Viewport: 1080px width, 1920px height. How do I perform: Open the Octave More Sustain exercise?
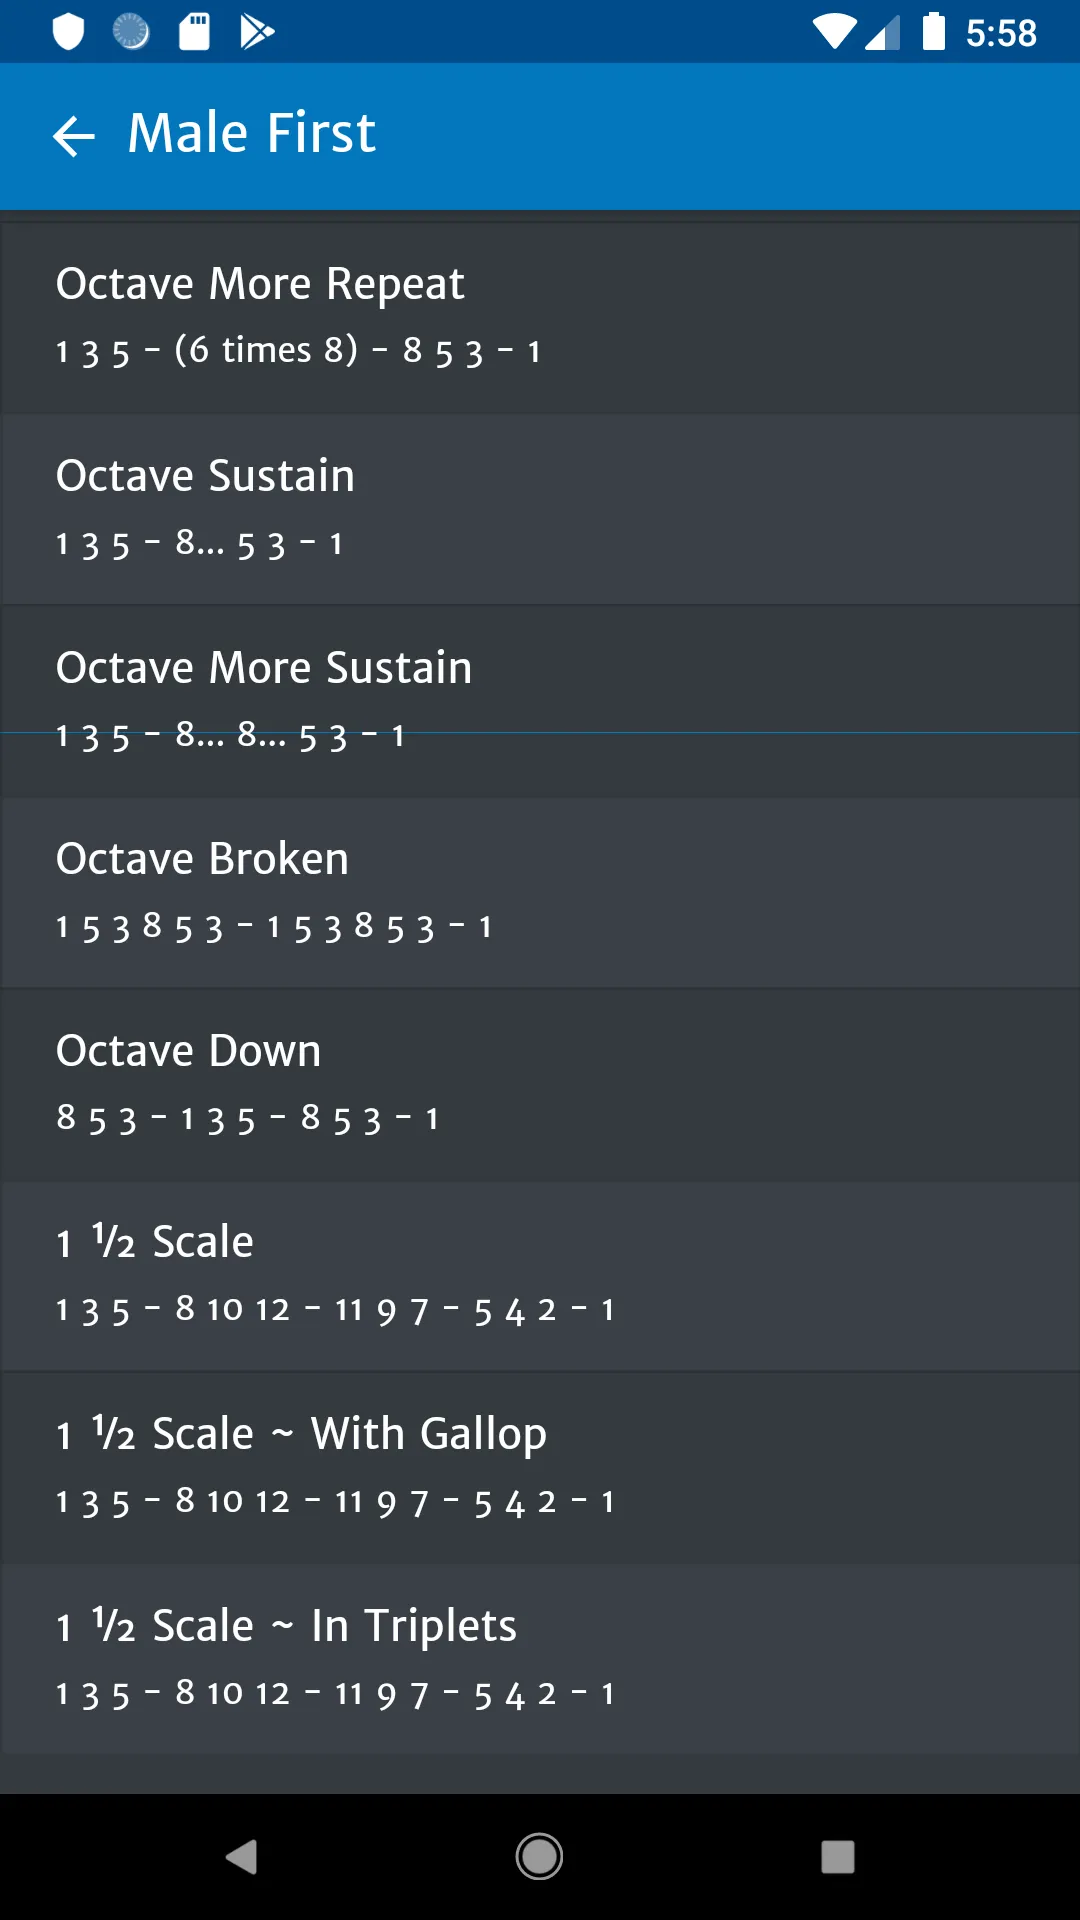click(540, 701)
